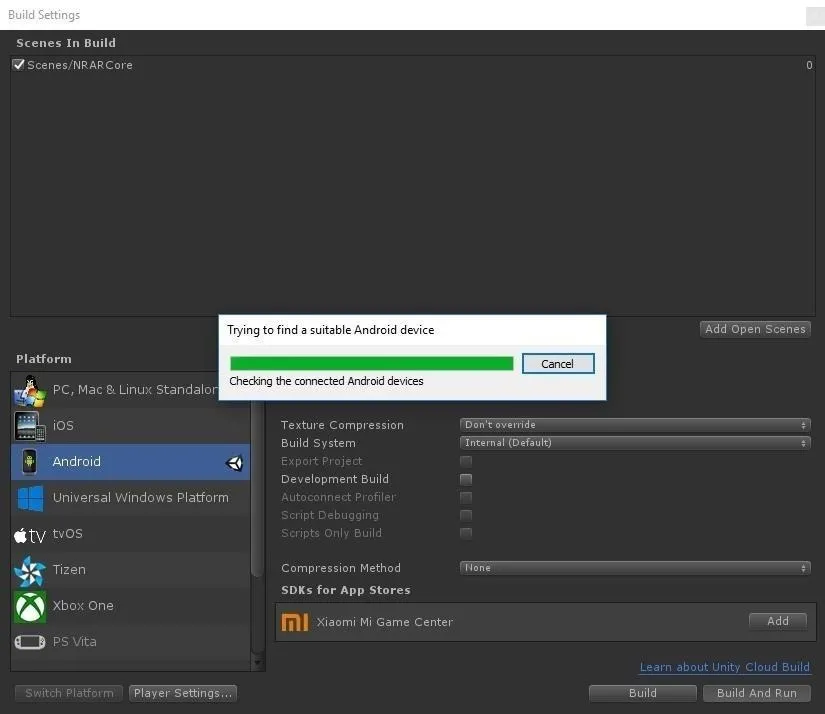
Task: Click the Build And Run button
Action: pos(757,693)
